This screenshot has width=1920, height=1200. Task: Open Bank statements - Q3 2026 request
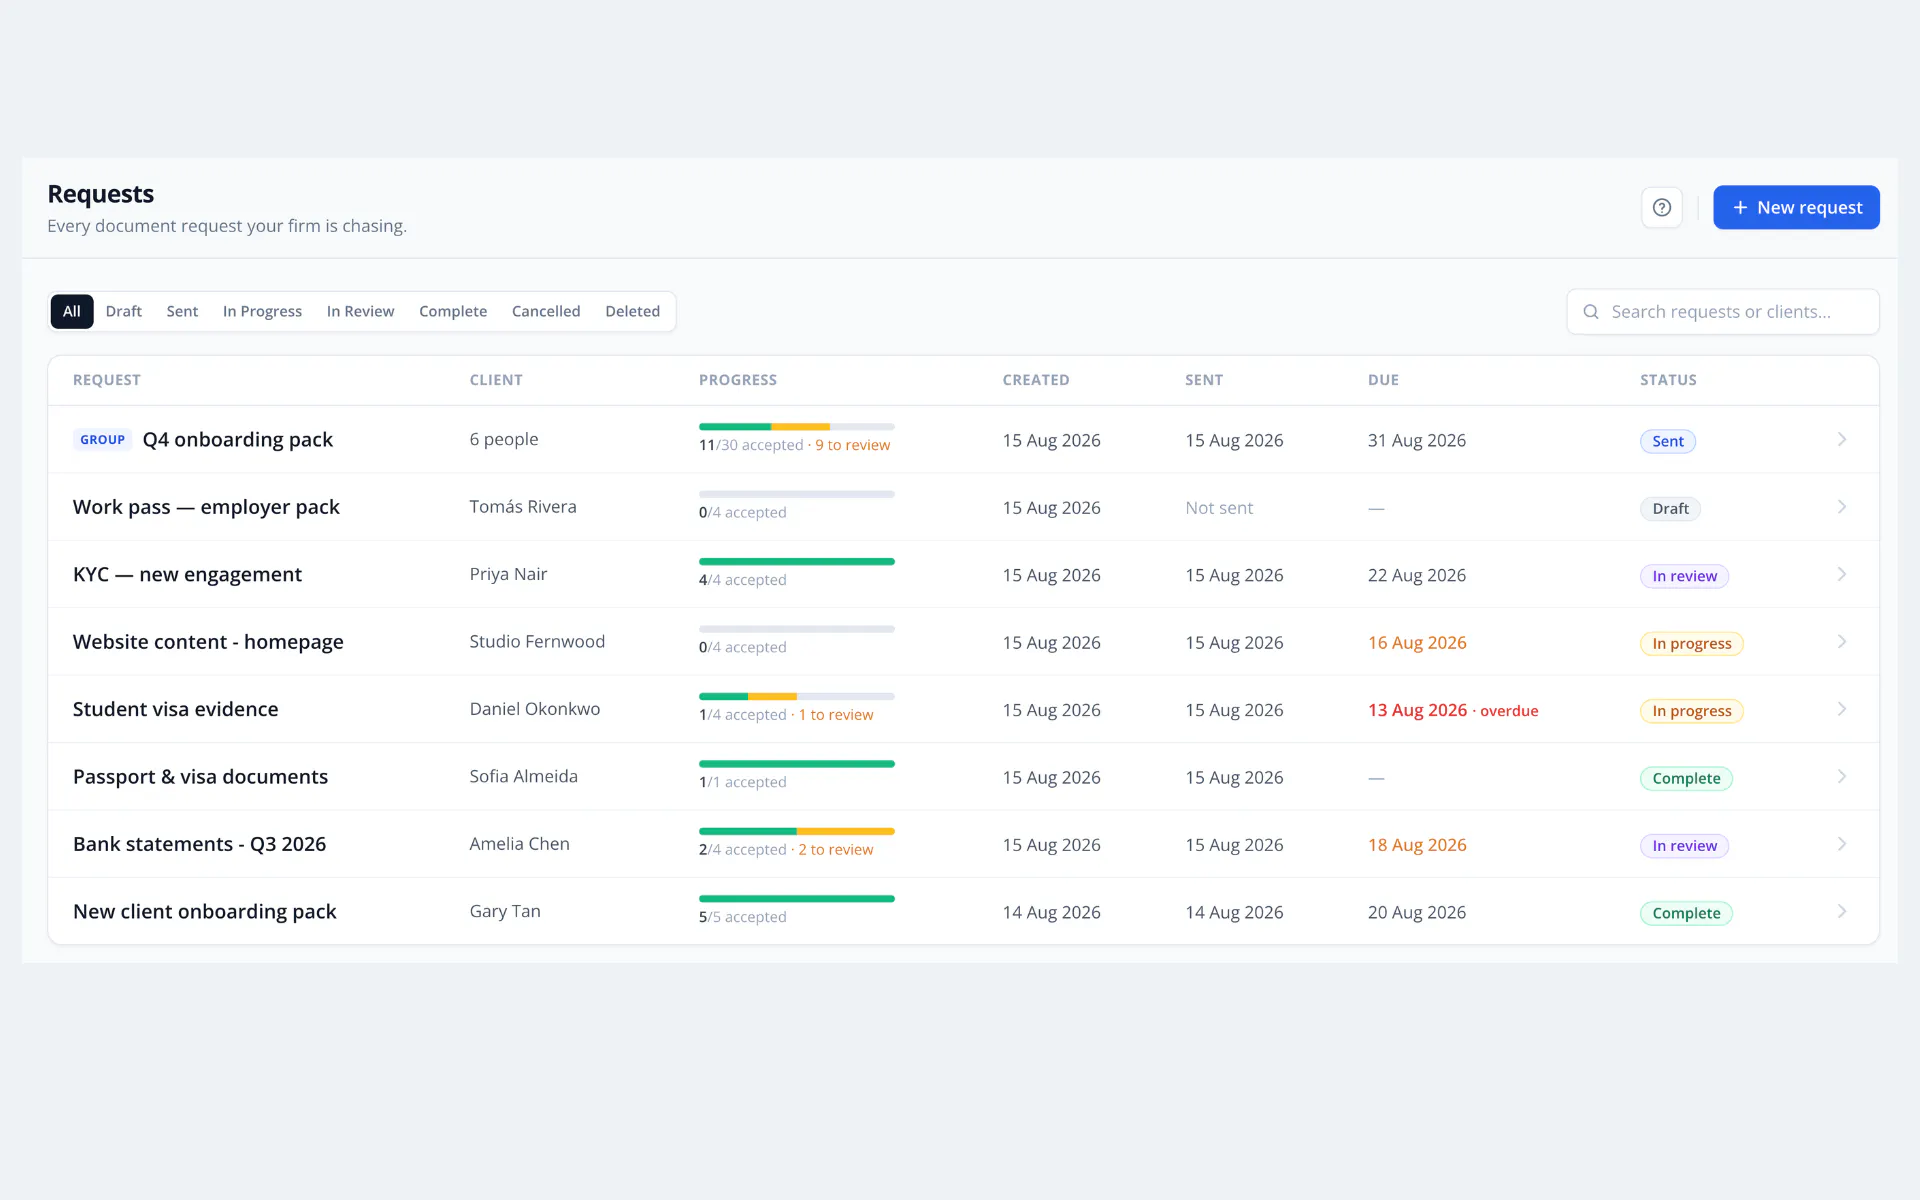click(199, 844)
